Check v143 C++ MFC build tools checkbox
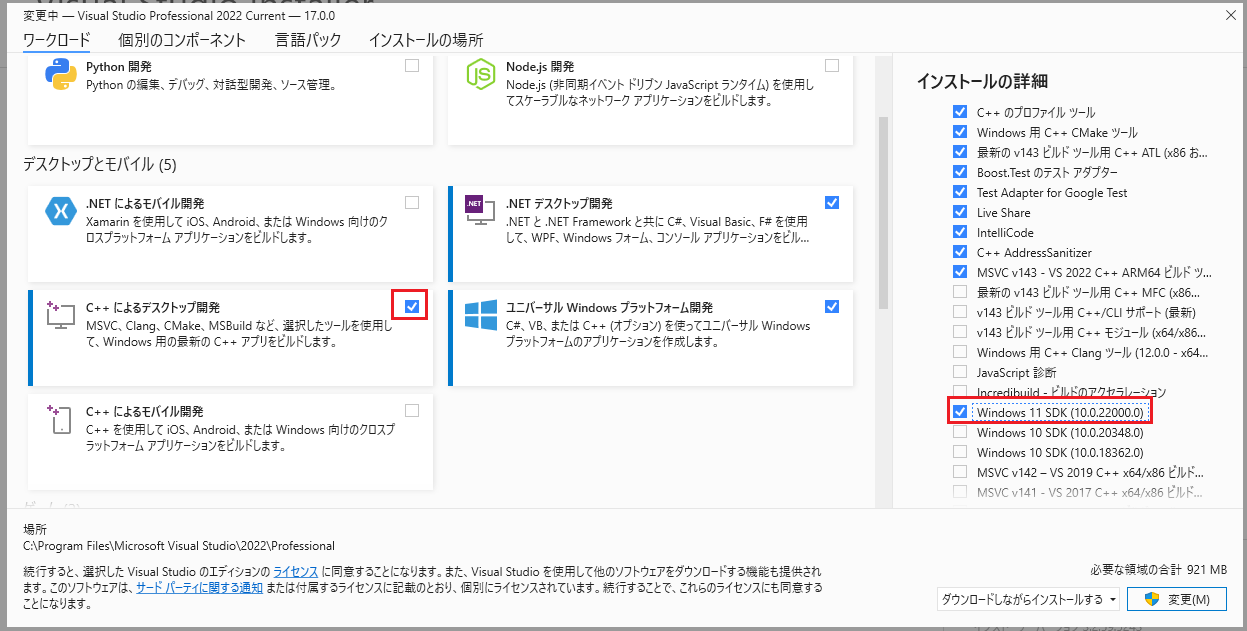 (x=960, y=292)
